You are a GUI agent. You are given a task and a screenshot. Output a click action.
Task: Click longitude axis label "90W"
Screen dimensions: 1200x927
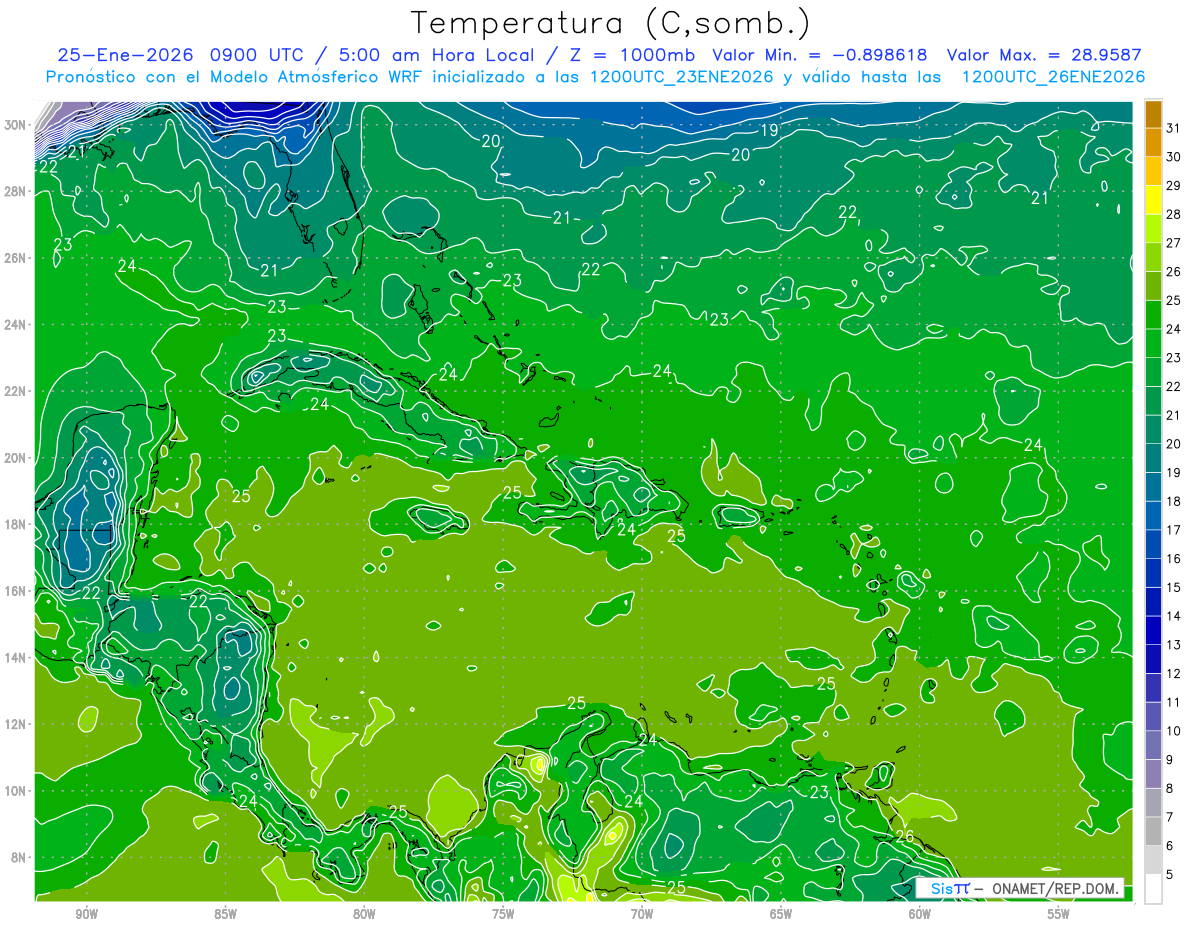point(86,914)
